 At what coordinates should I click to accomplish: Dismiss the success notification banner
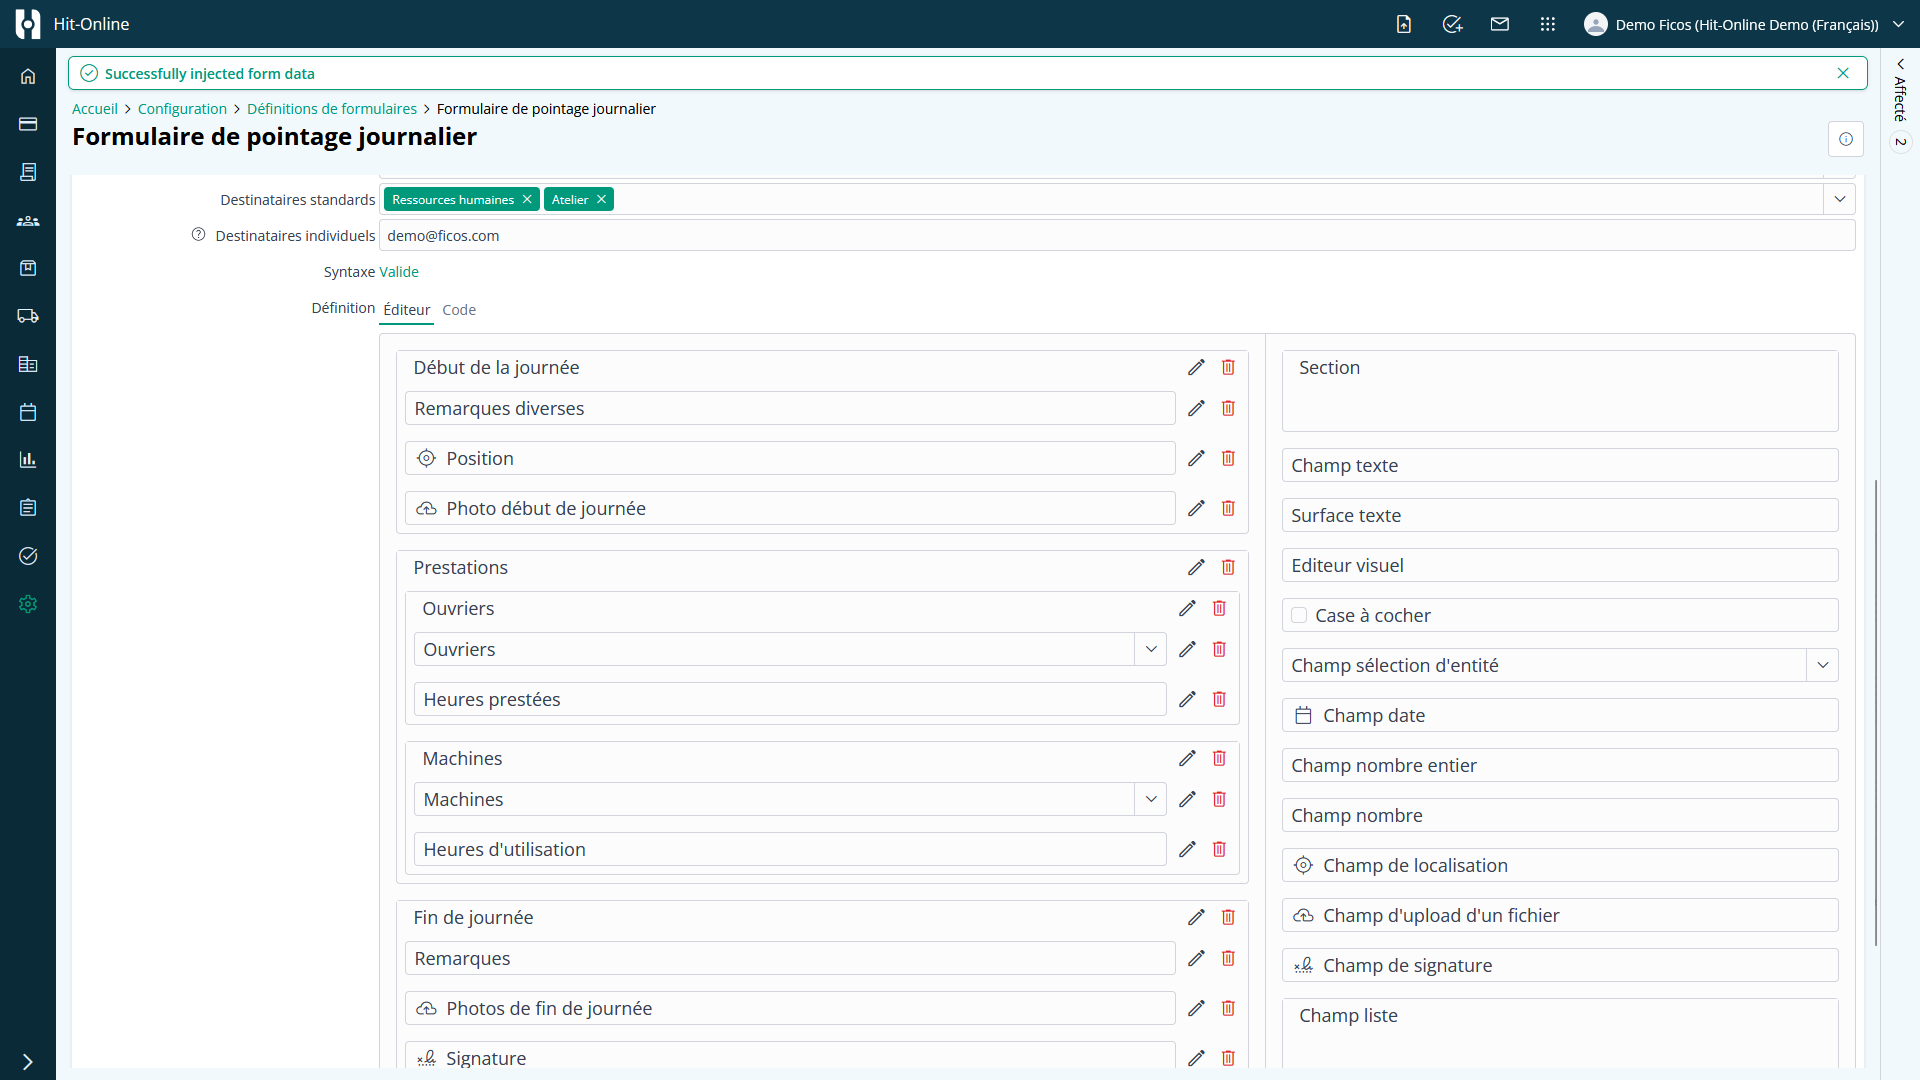(1843, 73)
